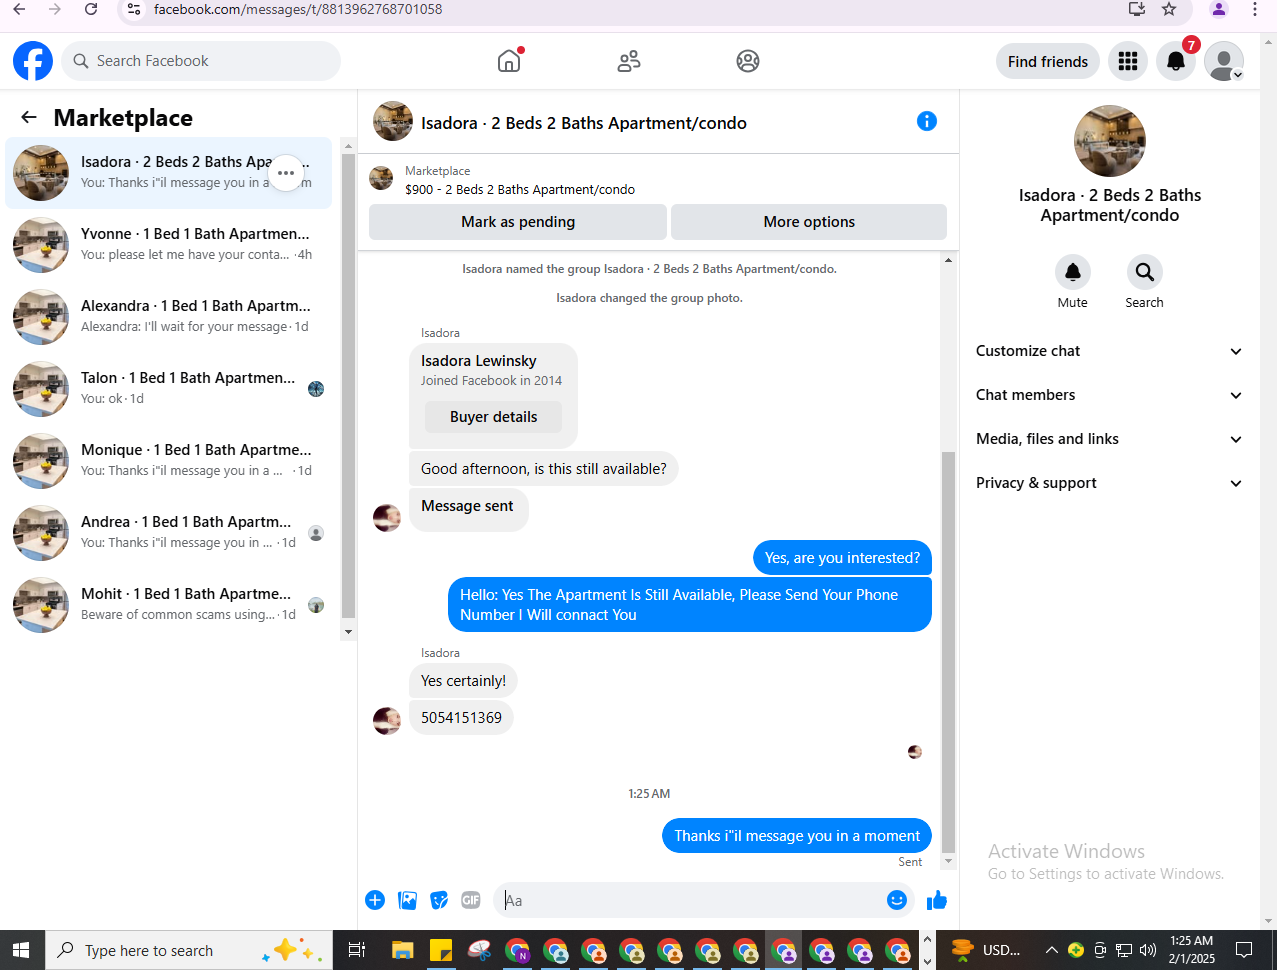Click the browser address bar URL
The height and width of the screenshot is (970, 1277).
pos(298,9)
